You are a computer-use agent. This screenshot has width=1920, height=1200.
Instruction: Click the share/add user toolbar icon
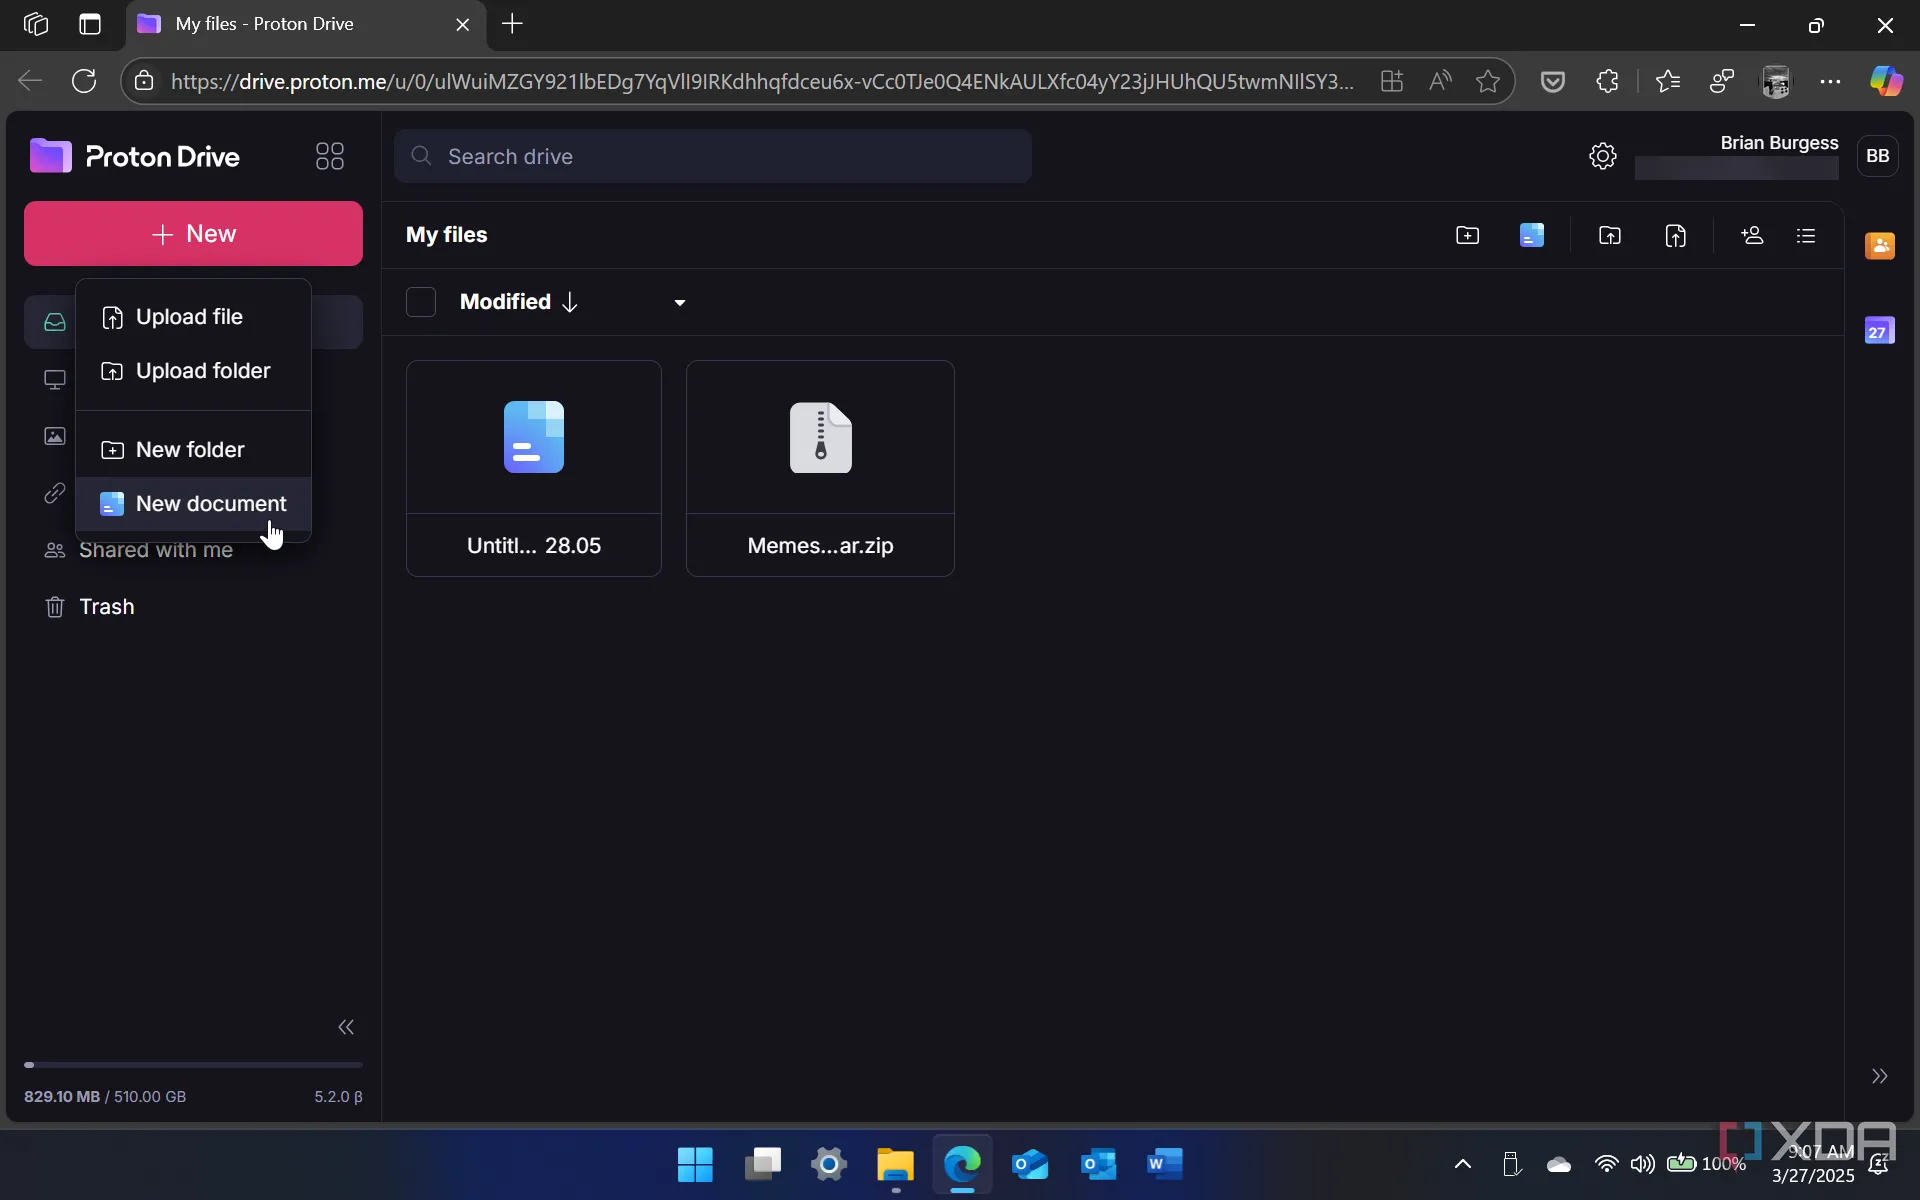(x=1752, y=235)
